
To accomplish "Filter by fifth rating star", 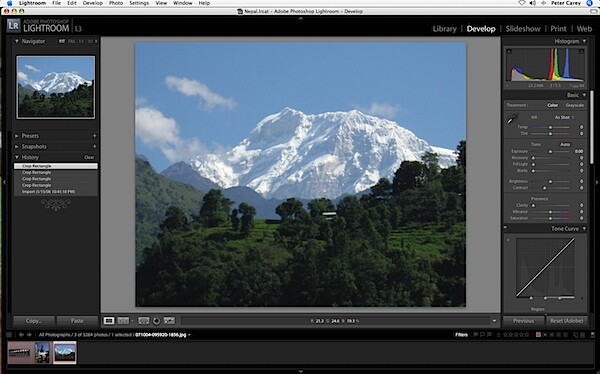I will point(527,335).
